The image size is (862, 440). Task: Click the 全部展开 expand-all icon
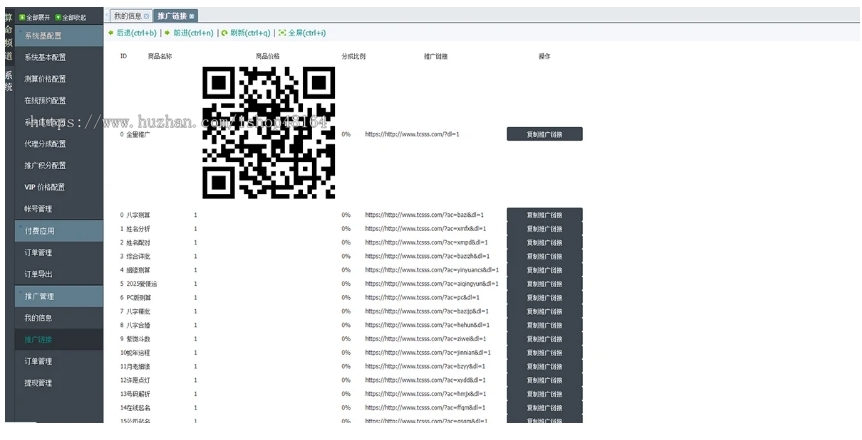pos(22,18)
